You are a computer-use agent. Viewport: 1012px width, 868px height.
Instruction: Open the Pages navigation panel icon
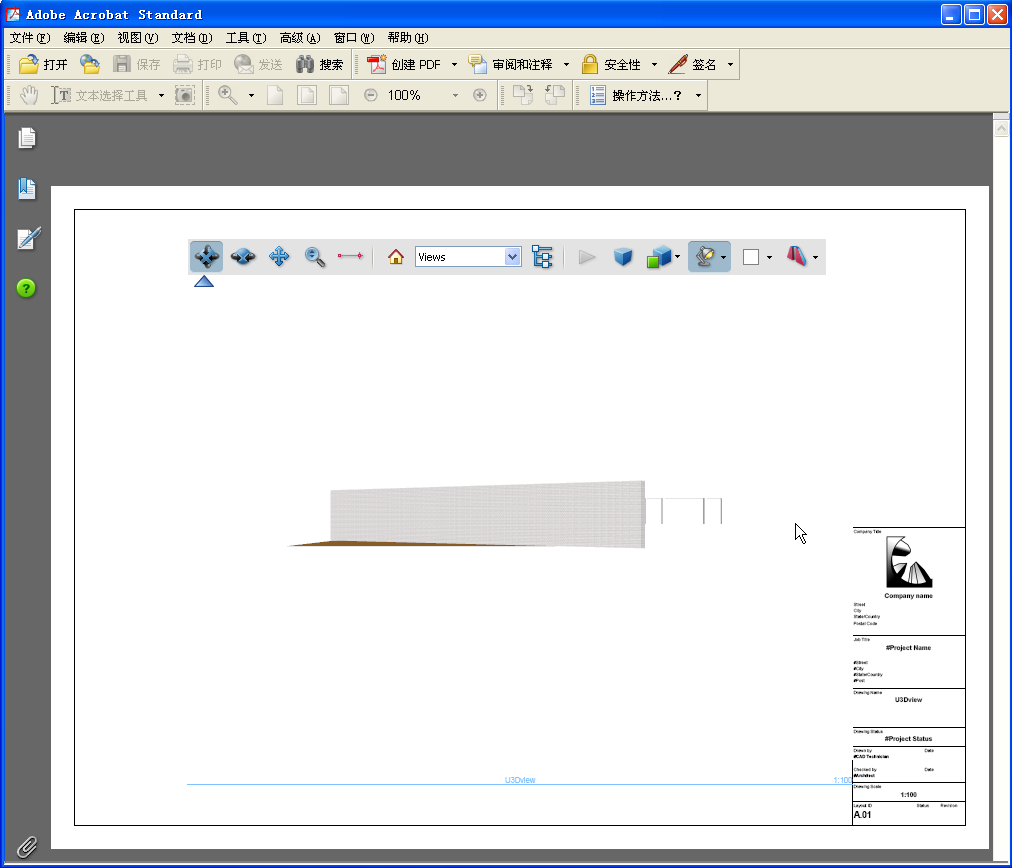click(26, 138)
